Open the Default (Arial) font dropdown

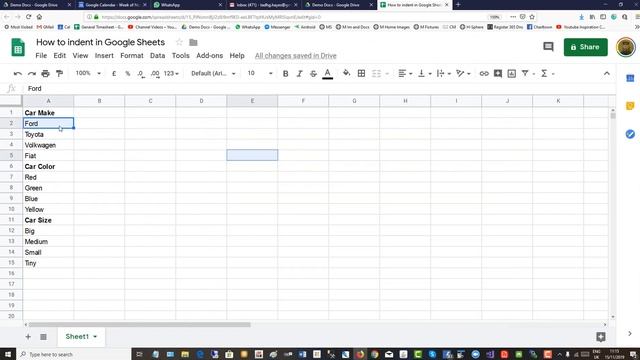pos(213,73)
